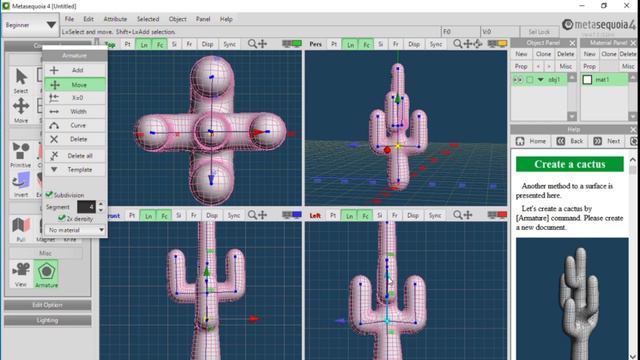Click zoom magnifier in Left view header
640x360 pixels.
(458, 215)
